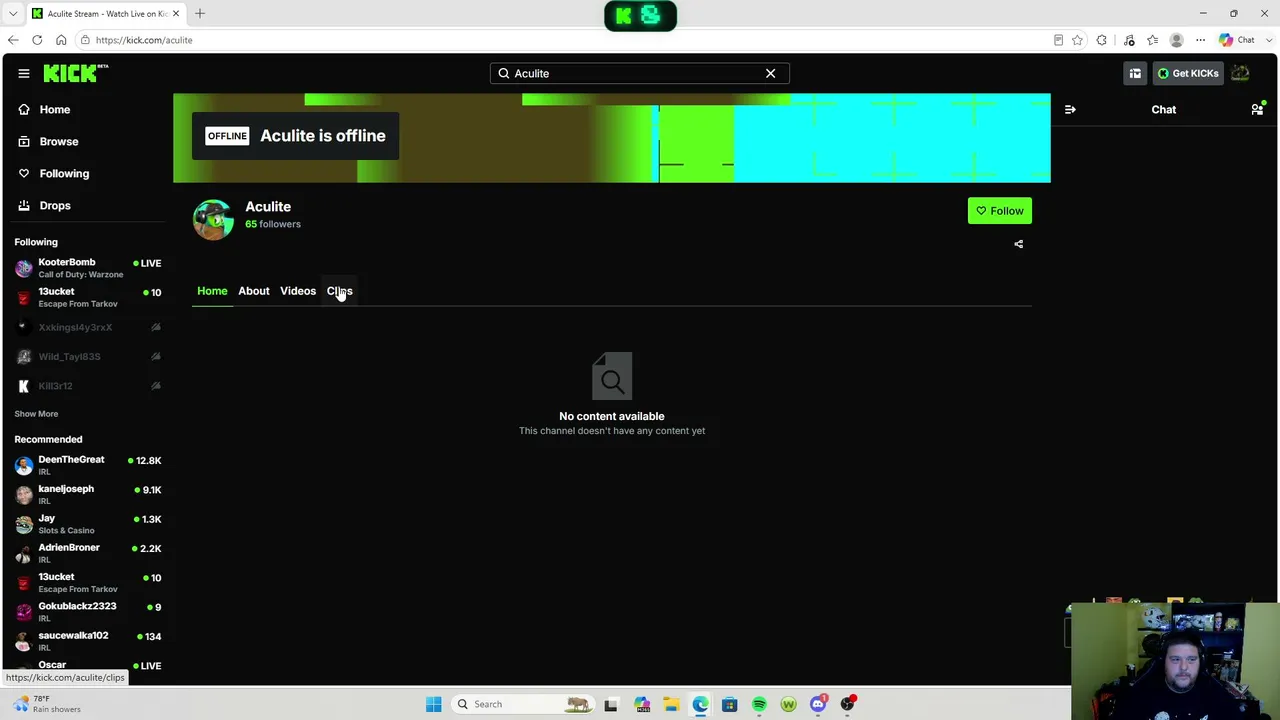Add this page to favorites star
This screenshot has height=720, width=1280.
pos(1077,40)
